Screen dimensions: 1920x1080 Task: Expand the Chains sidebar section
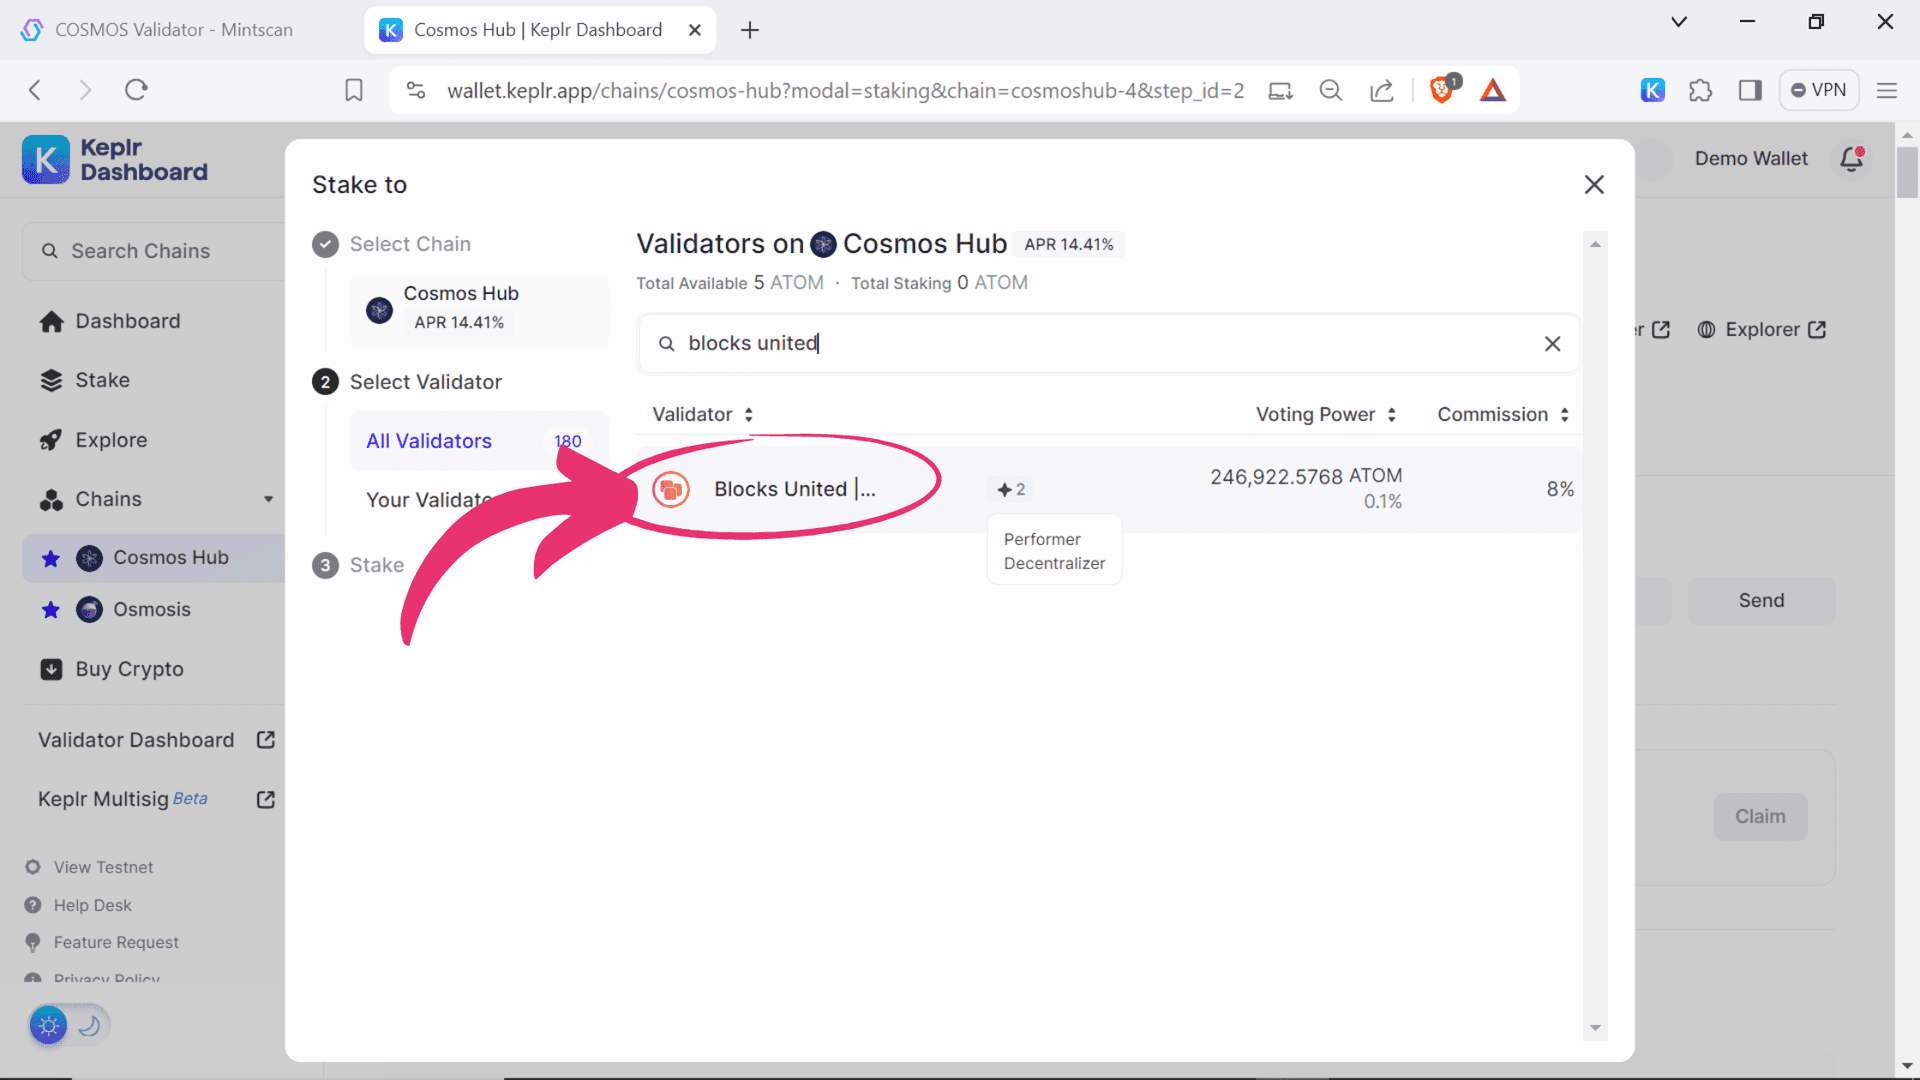155,499
